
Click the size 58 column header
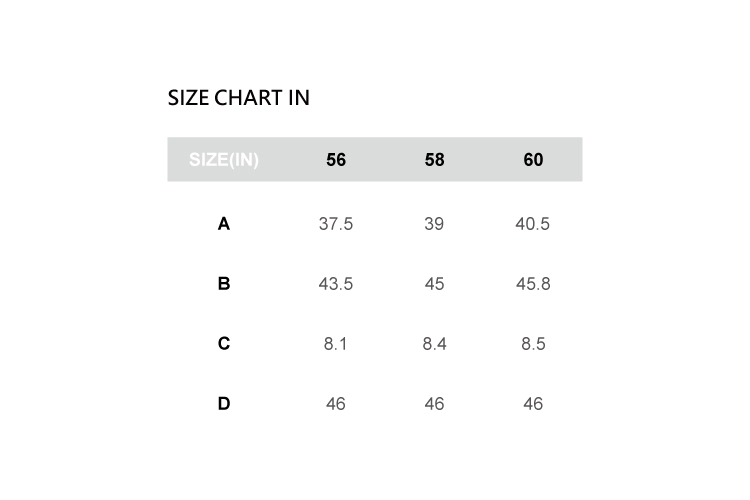tap(434, 160)
